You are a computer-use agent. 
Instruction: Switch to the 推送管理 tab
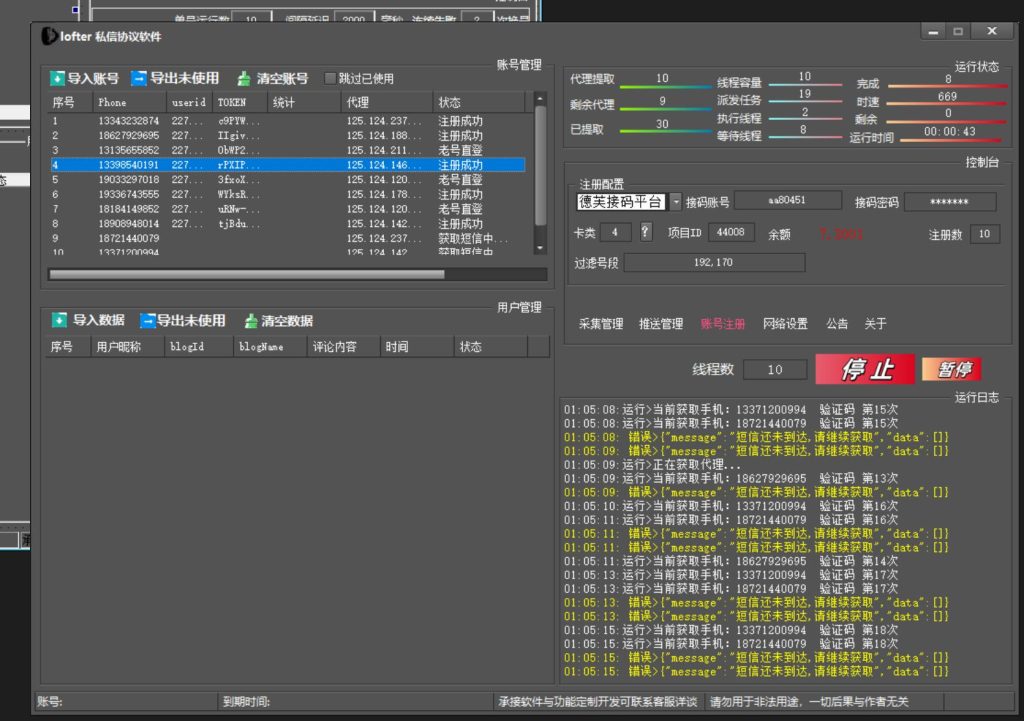coord(661,324)
